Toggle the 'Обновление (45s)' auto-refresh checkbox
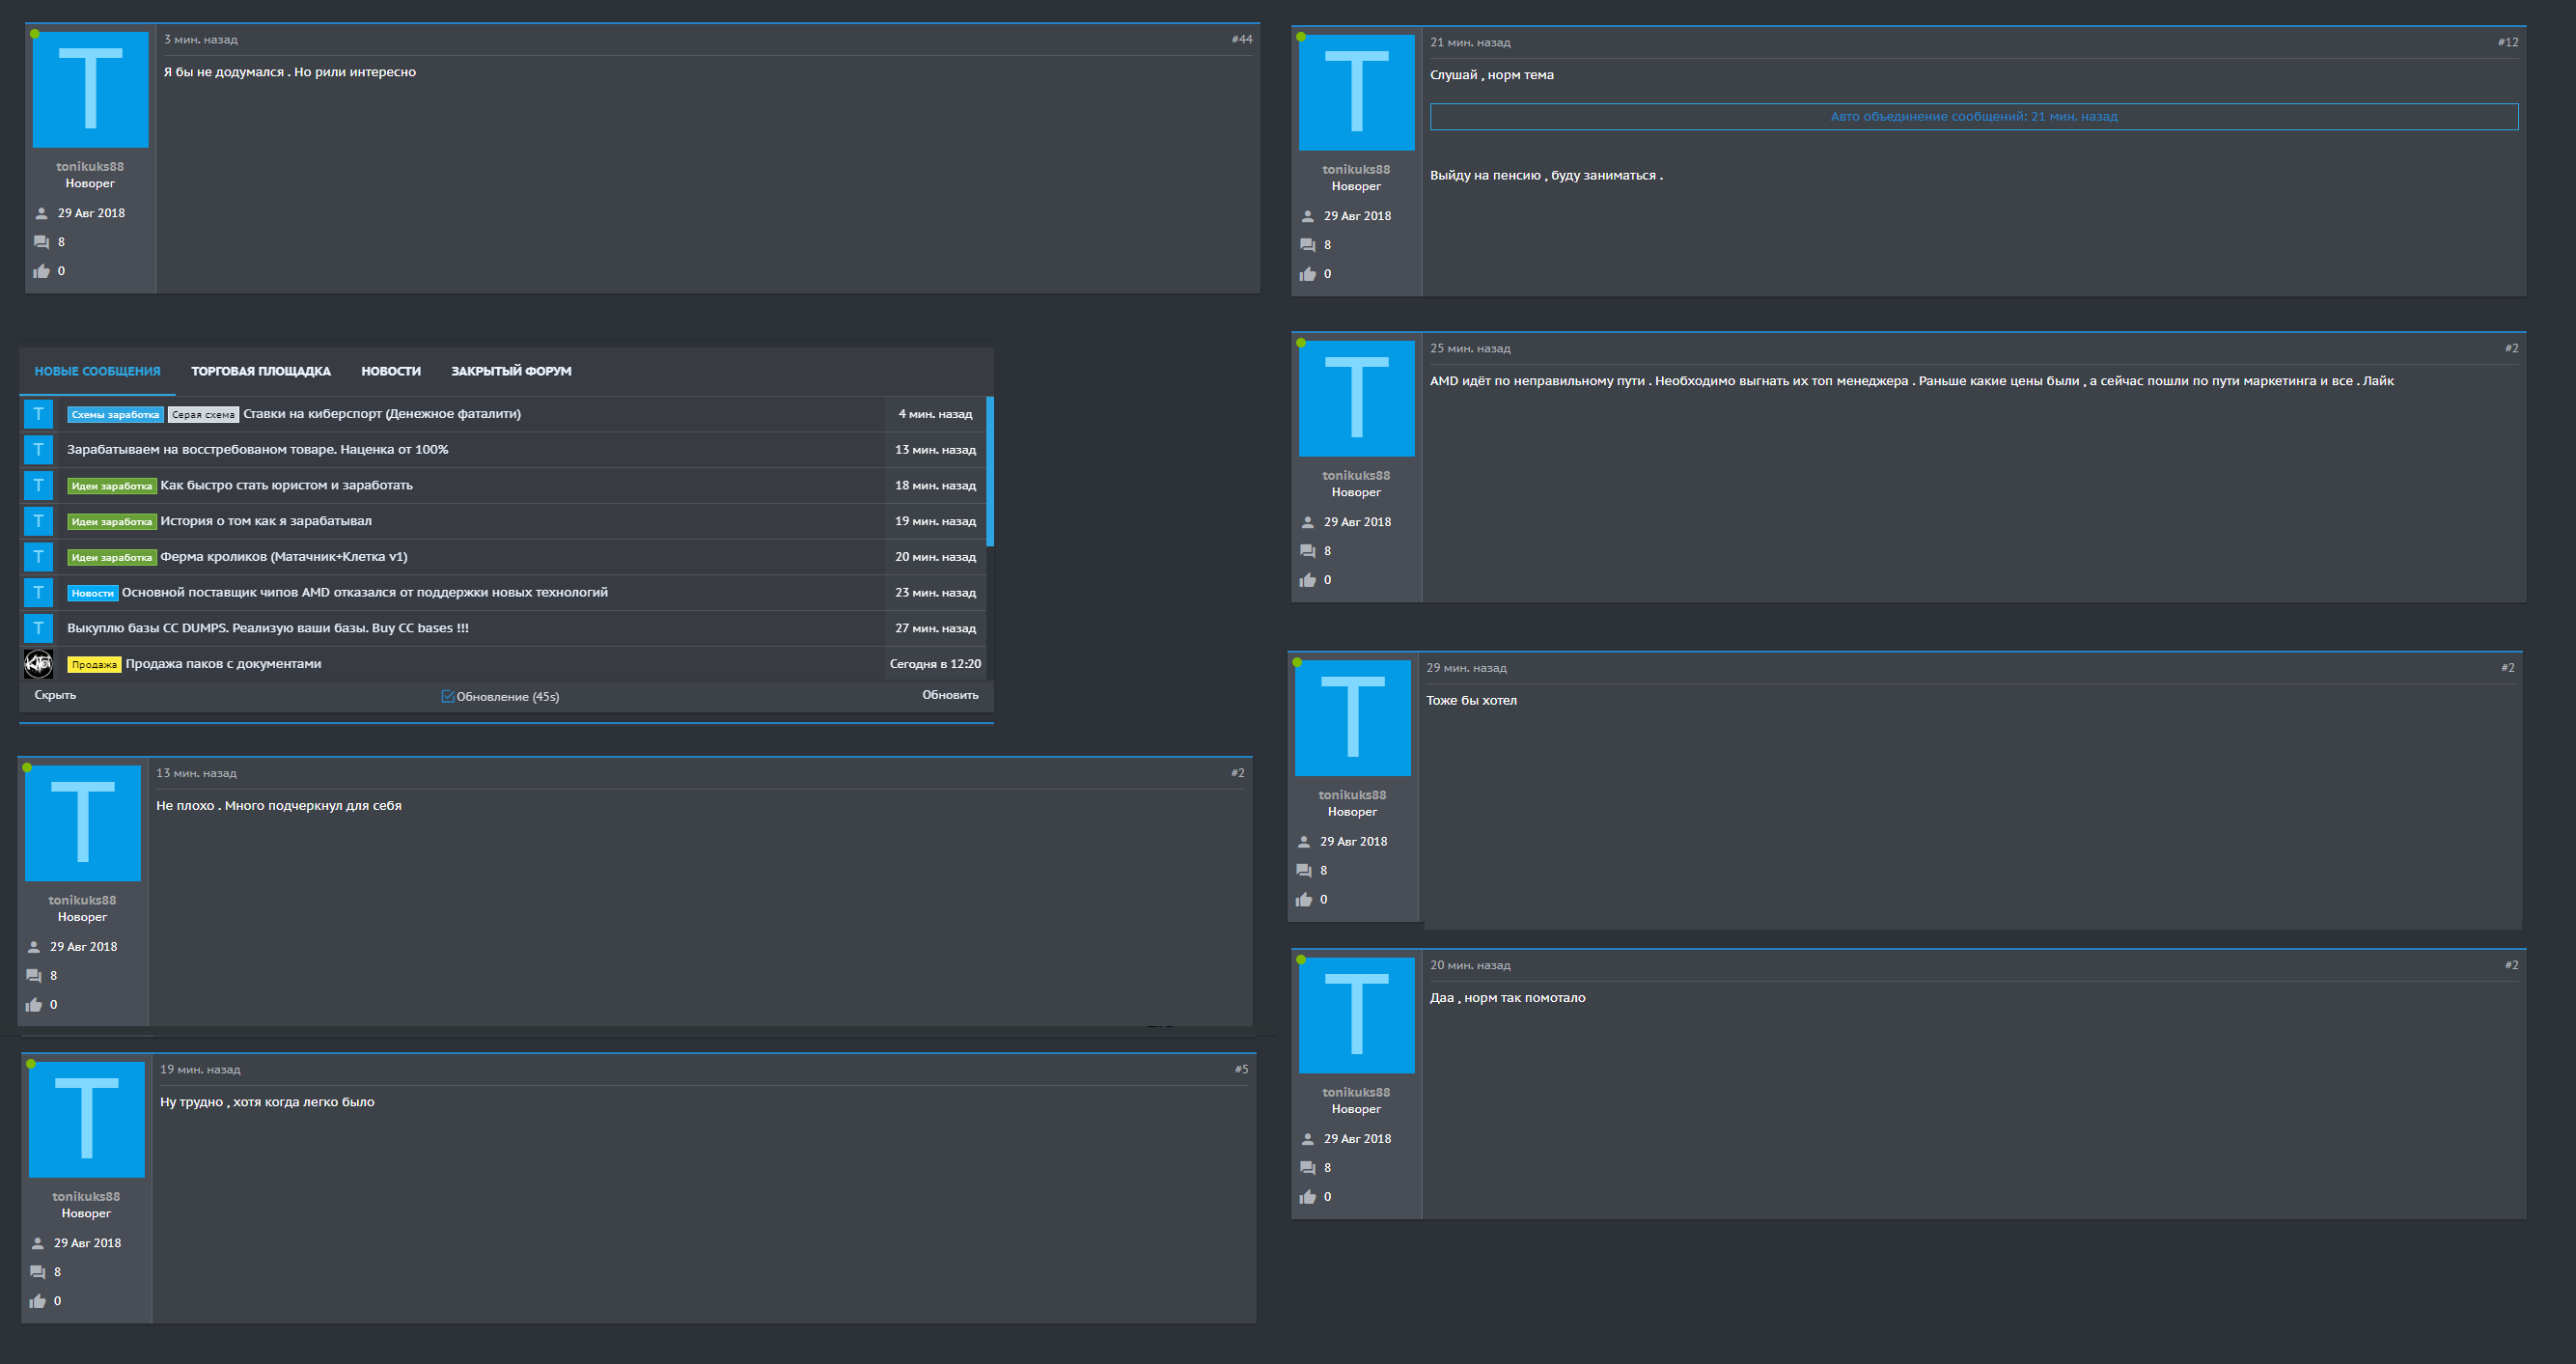2576x1364 pixels. click(x=448, y=696)
